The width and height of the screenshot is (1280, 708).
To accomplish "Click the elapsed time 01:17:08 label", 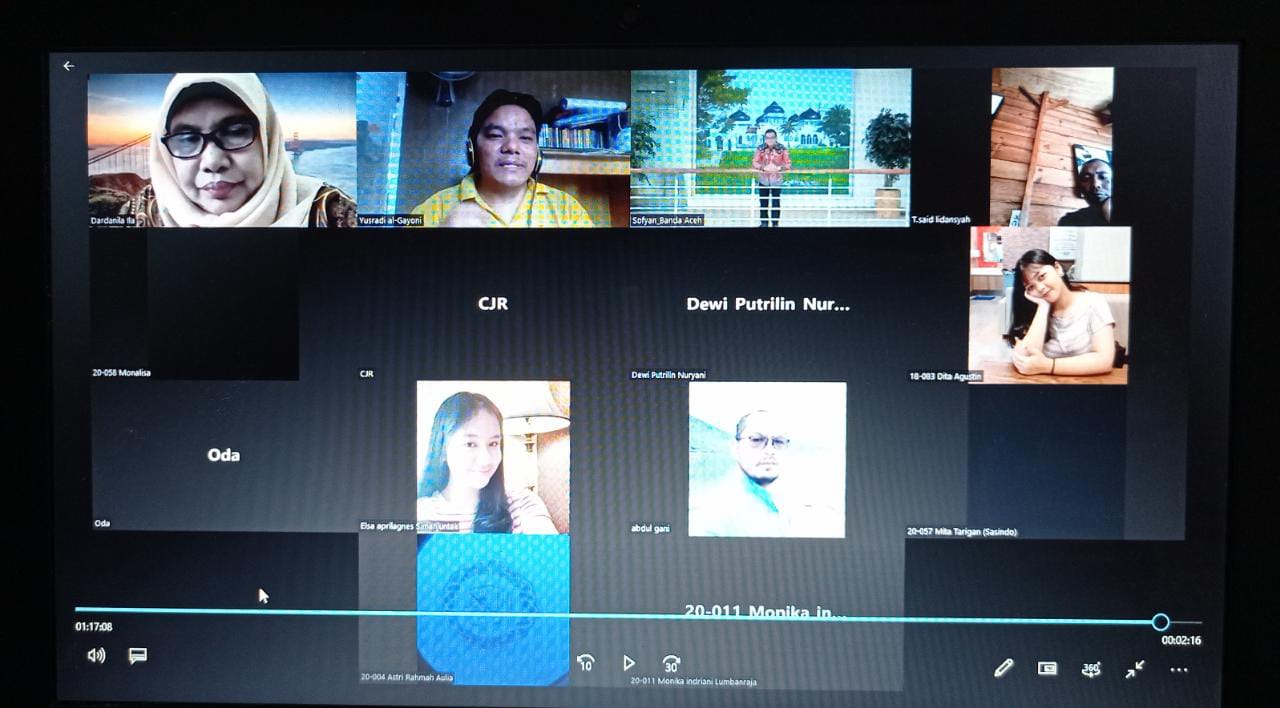I will [x=93, y=627].
